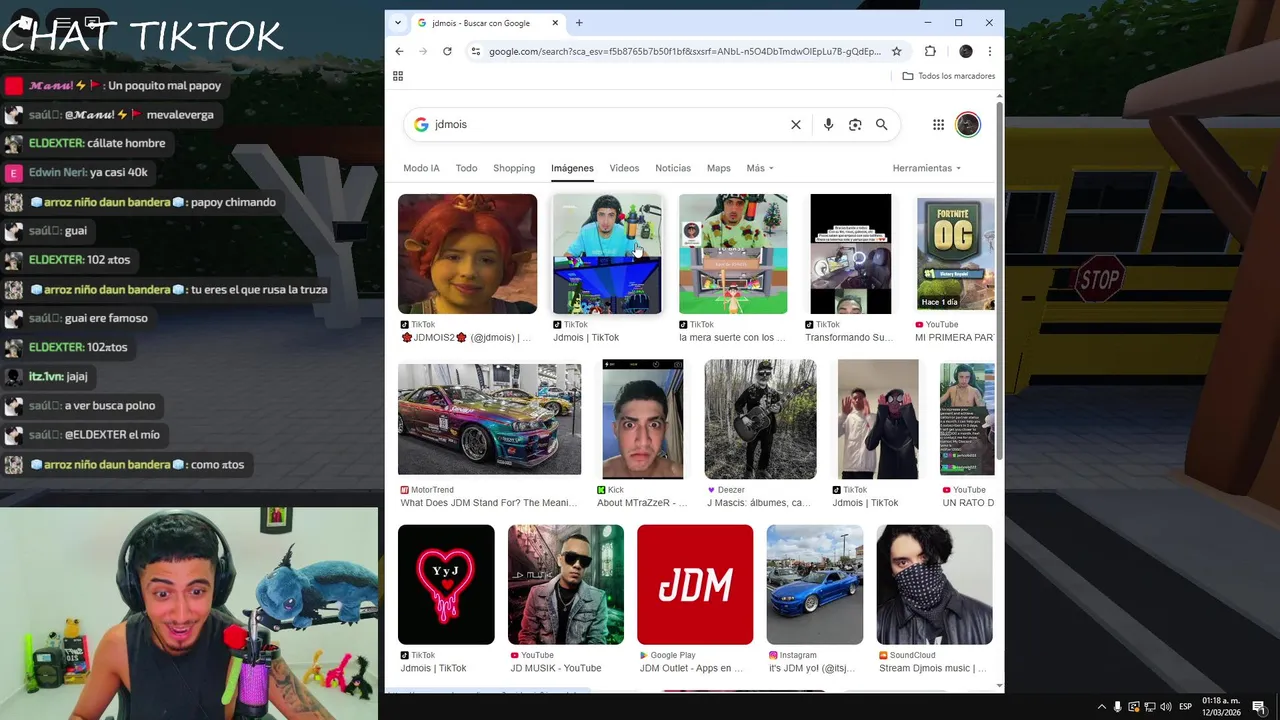This screenshot has width=1280, height=720.
Task: Open the site information icon in address bar
Action: tap(476, 51)
